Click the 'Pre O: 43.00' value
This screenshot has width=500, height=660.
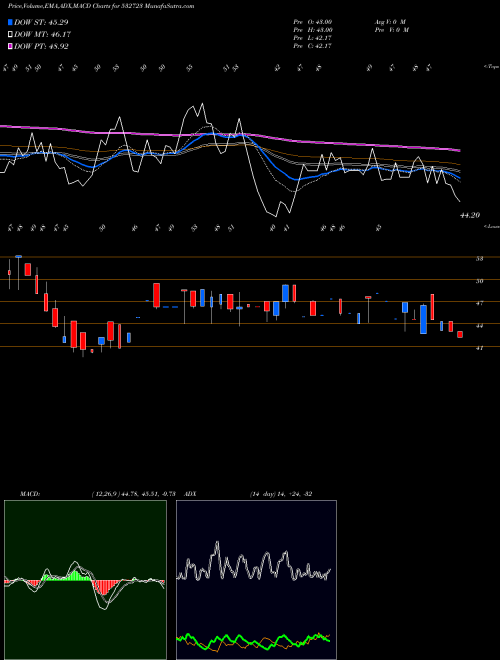[x=313, y=22]
